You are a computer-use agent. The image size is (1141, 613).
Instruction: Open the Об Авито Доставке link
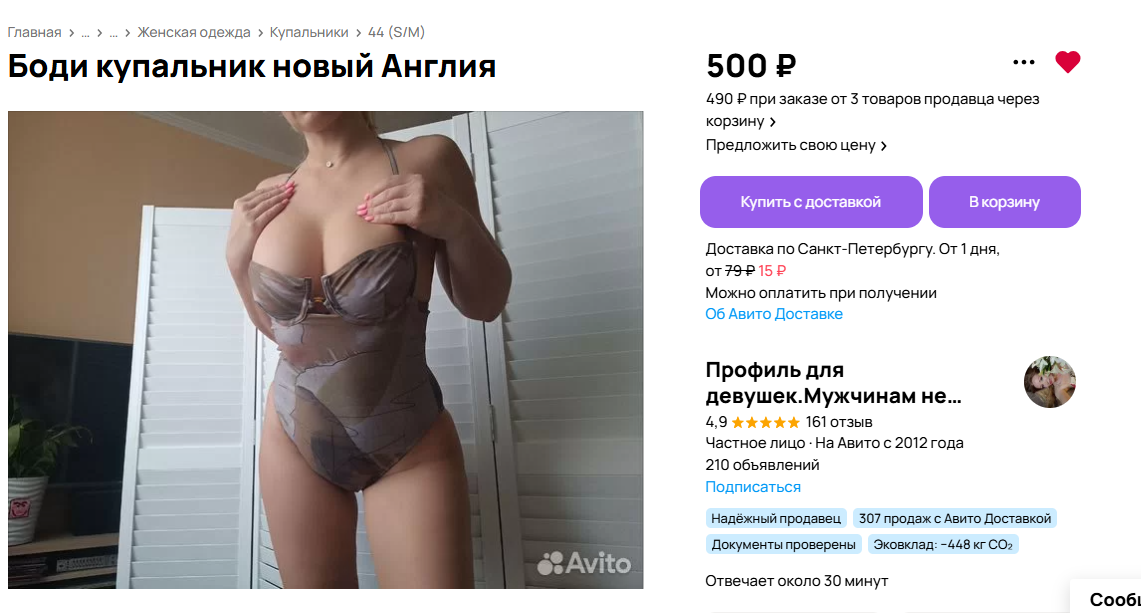click(774, 314)
